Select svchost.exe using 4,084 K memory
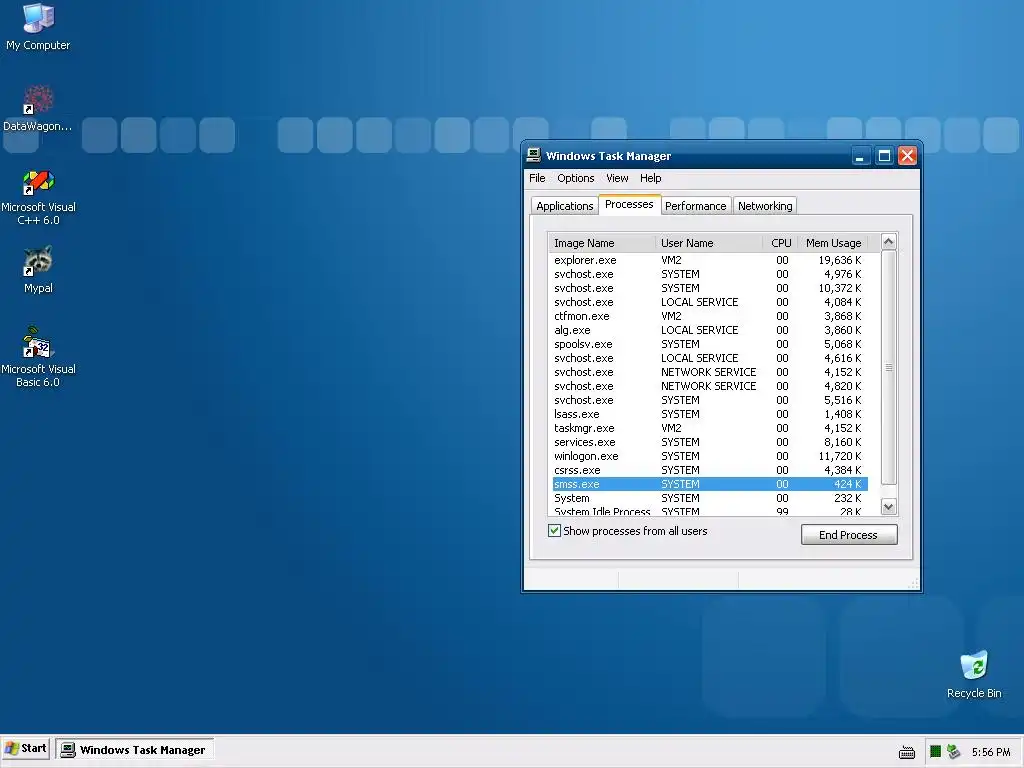Viewport: 1024px width, 768px height. (x=709, y=302)
